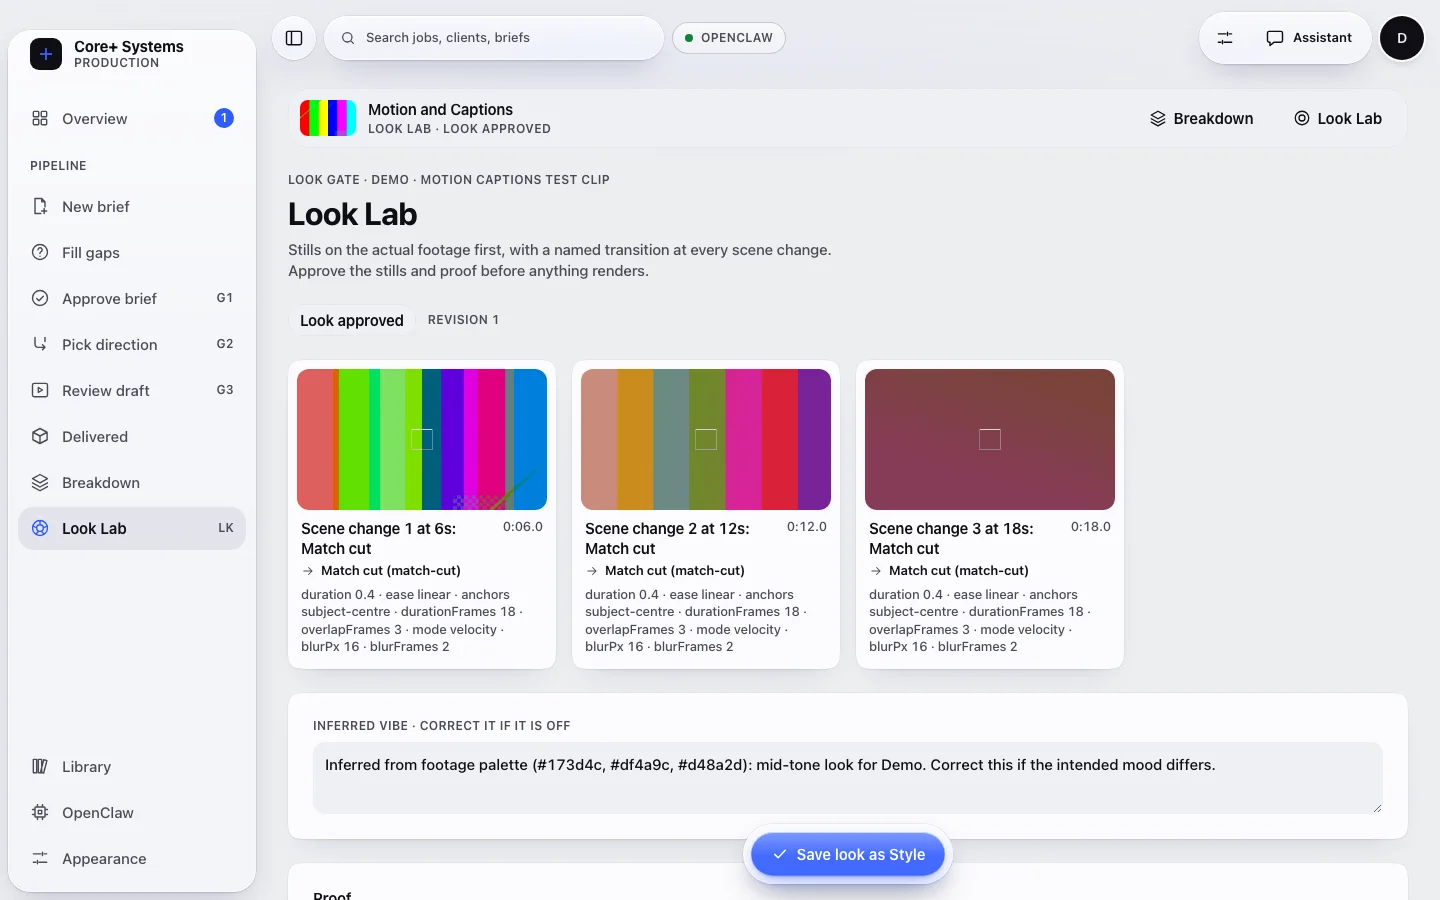Click the search jobs, clients, briefs field
This screenshot has height=900, width=1440.
pyautogui.click(x=494, y=38)
